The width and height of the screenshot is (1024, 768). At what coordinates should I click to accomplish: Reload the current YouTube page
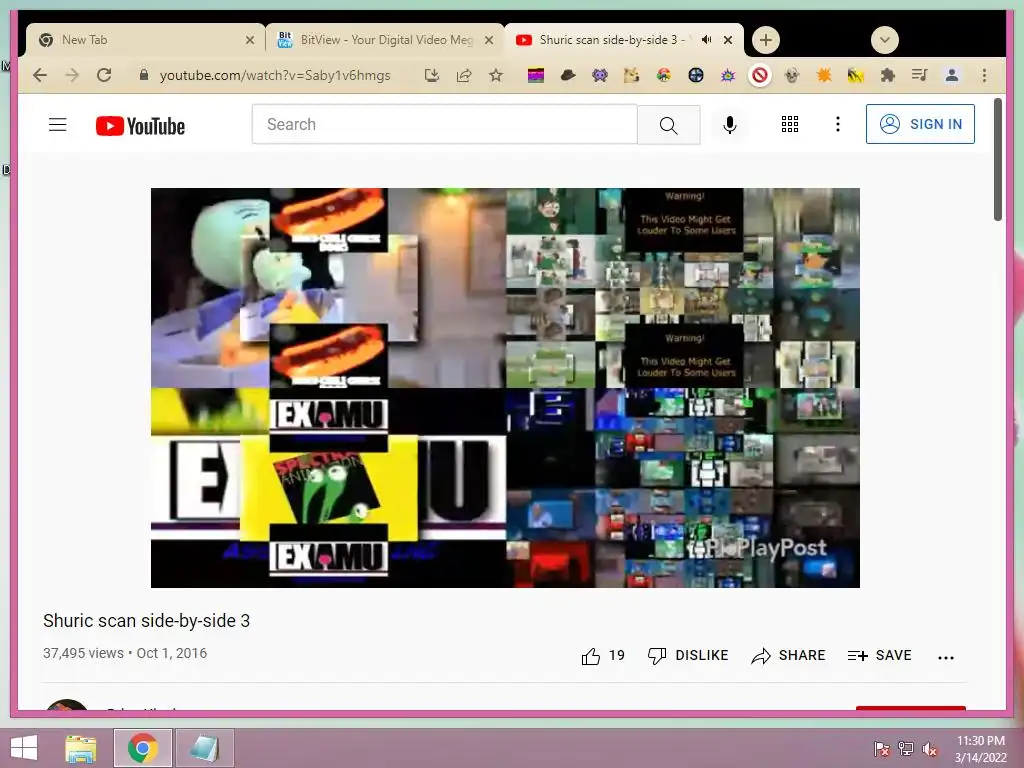pyautogui.click(x=104, y=75)
